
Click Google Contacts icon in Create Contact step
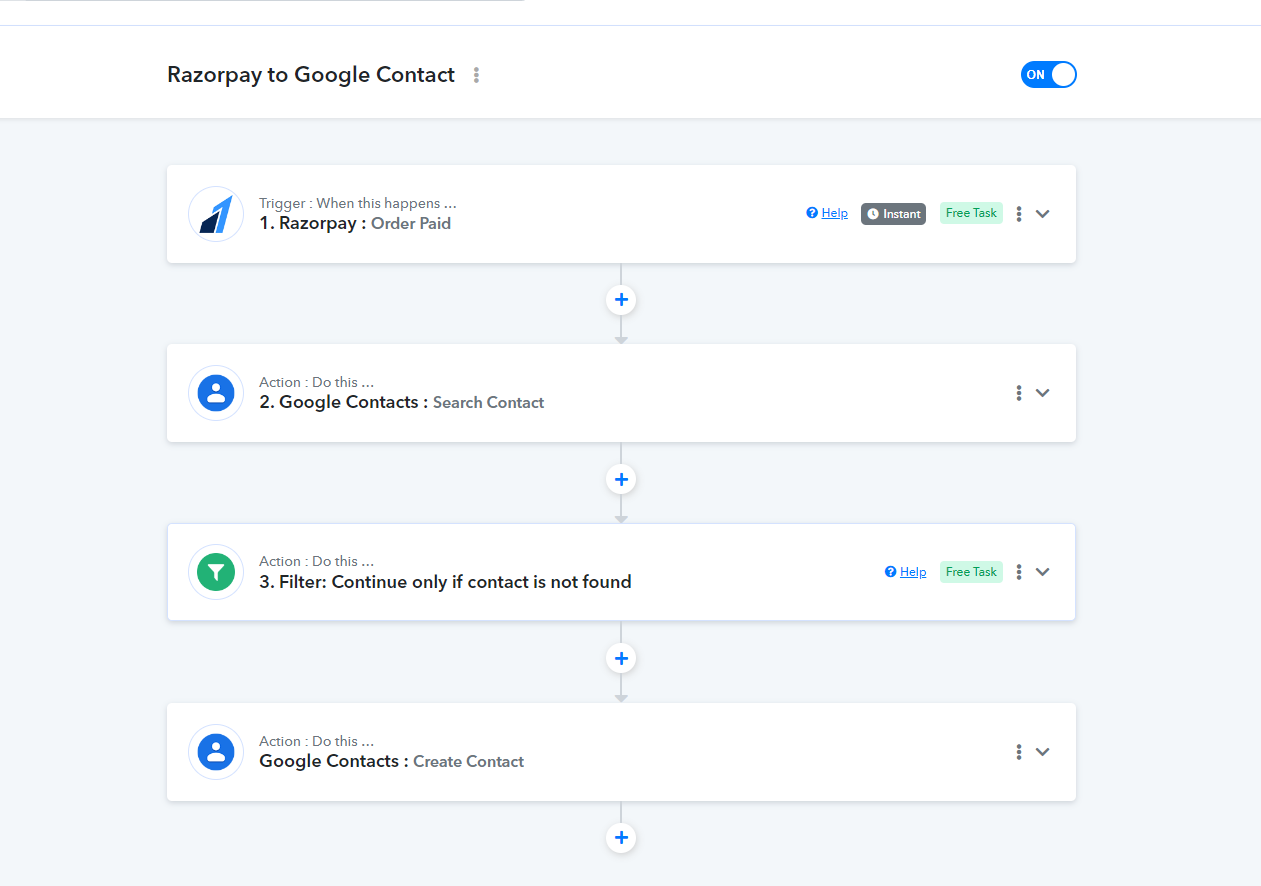tap(216, 752)
